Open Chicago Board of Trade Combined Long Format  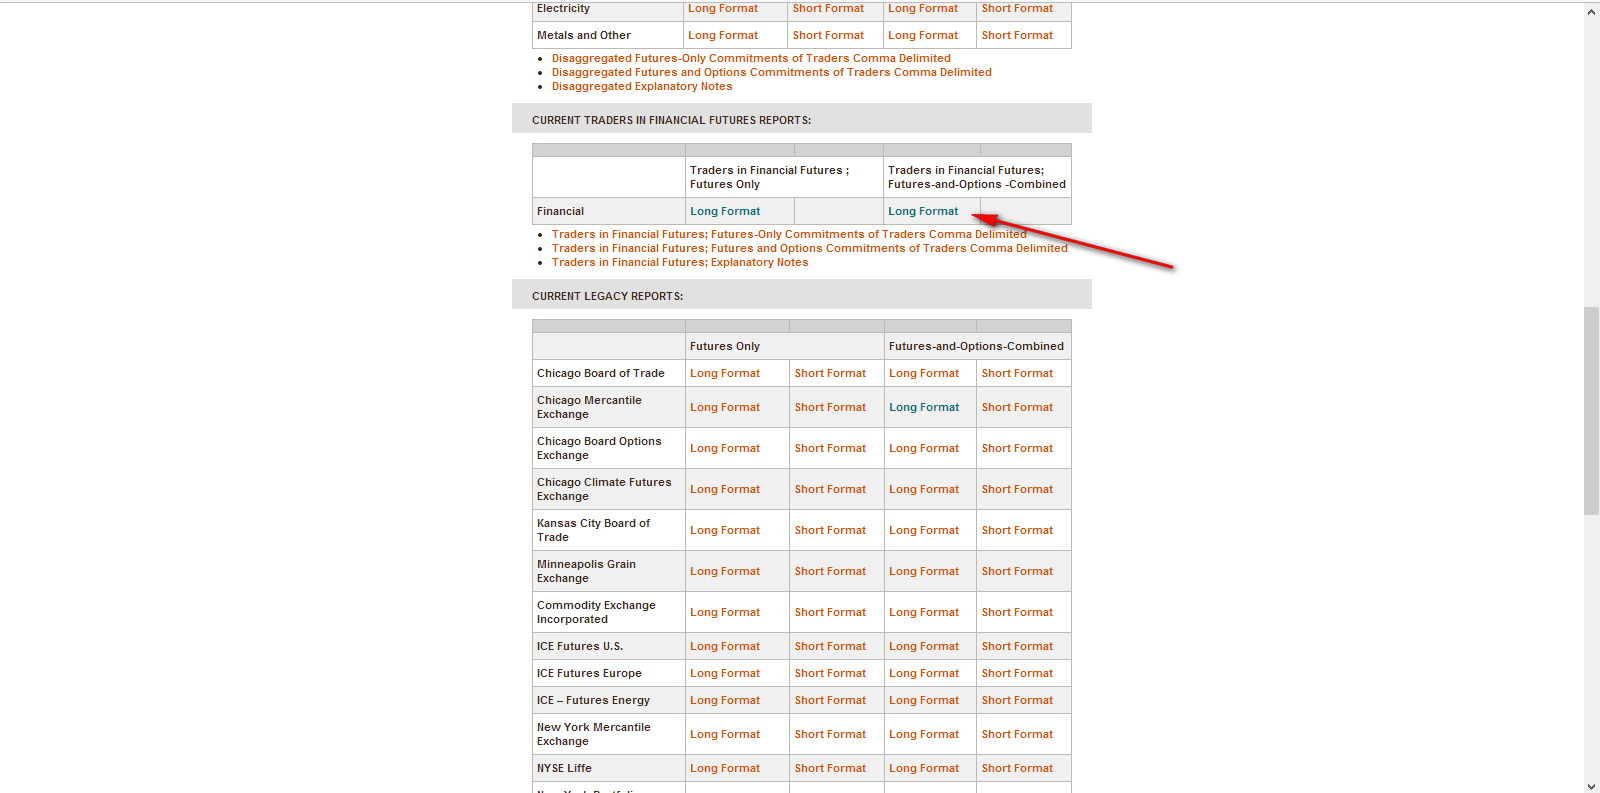924,373
